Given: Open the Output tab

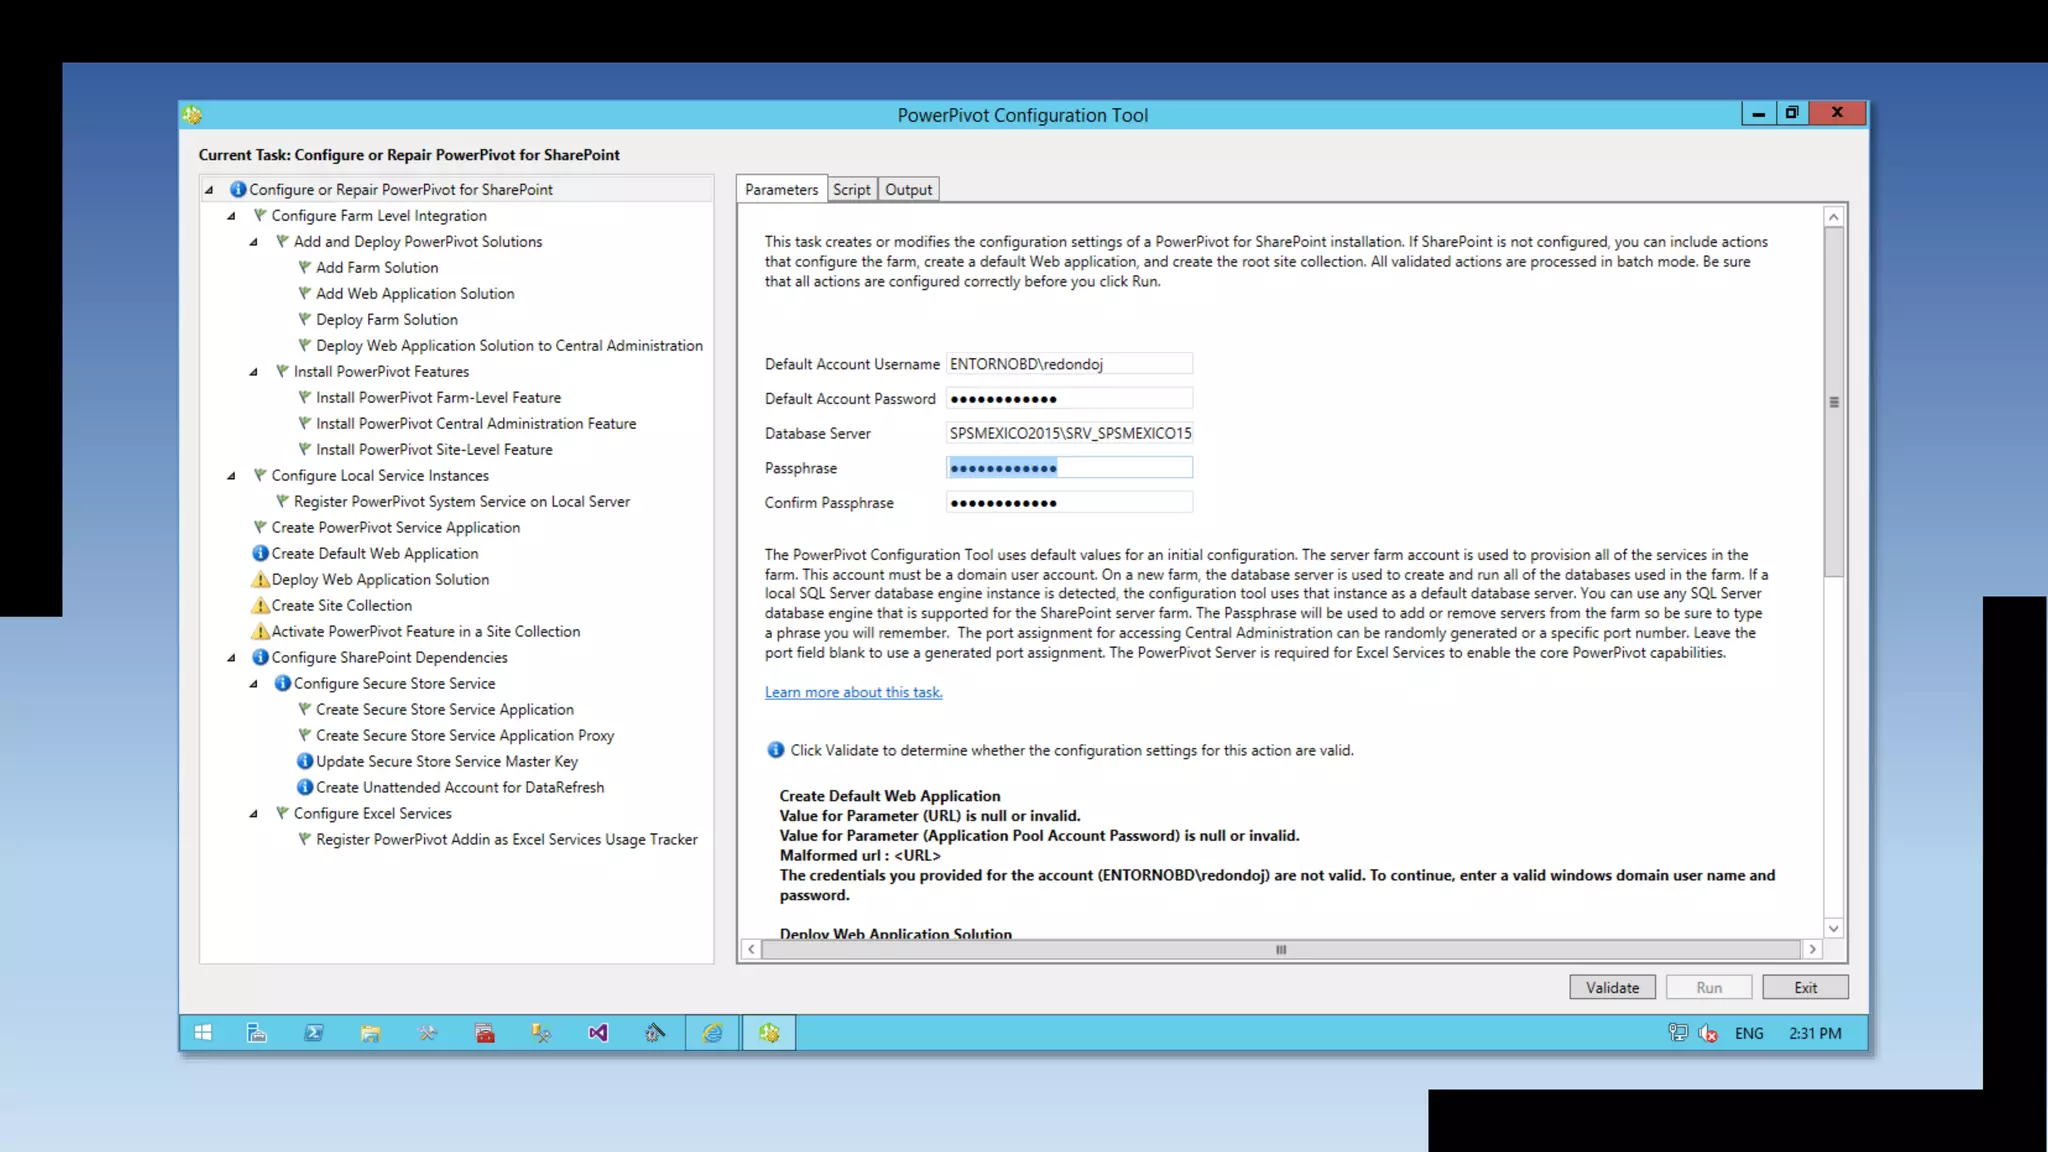Looking at the screenshot, I should coord(908,189).
